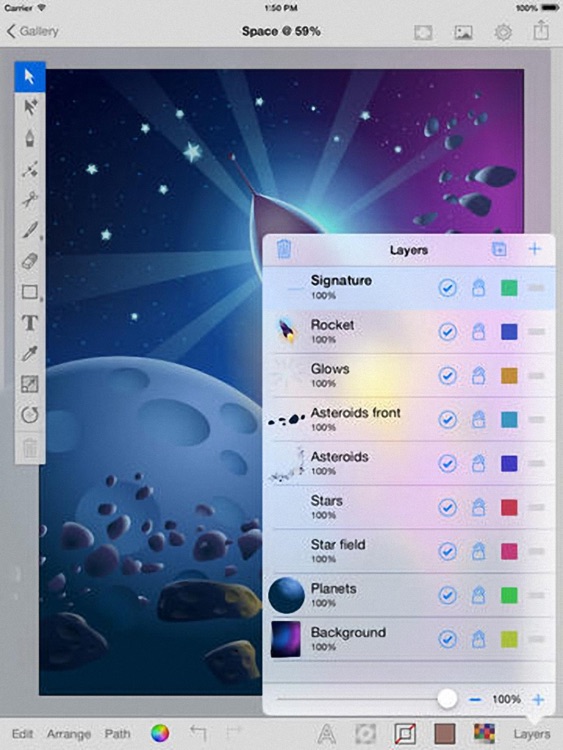
Task: Select the Scale tool
Action: pyautogui.click(x=30, y=384)
